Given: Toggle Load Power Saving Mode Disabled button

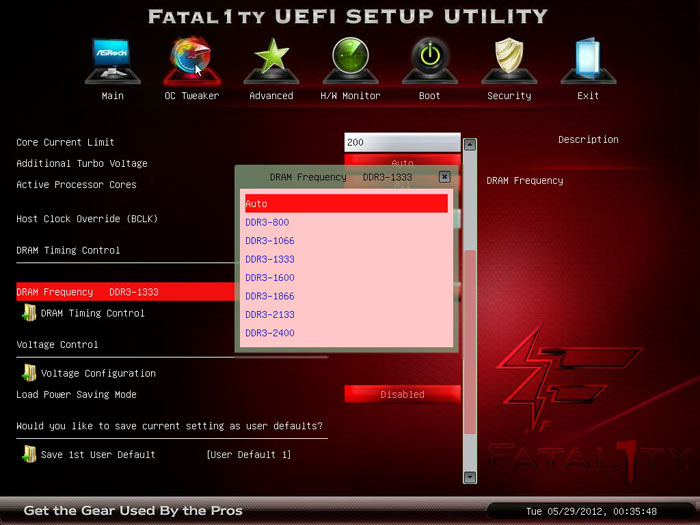Looking at the screenshot, I should point(402,394).
